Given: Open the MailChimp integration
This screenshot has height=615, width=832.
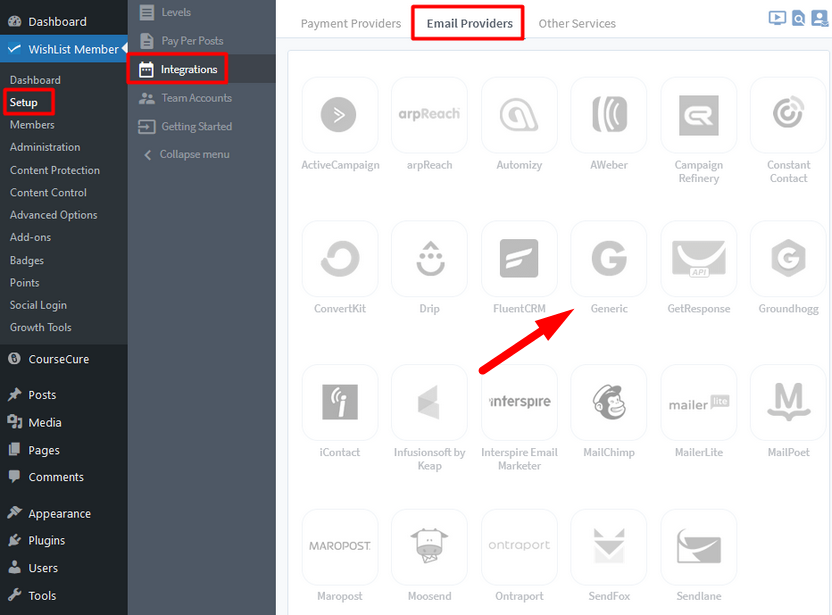Looking at the screenshot, I should coord(609,402).
